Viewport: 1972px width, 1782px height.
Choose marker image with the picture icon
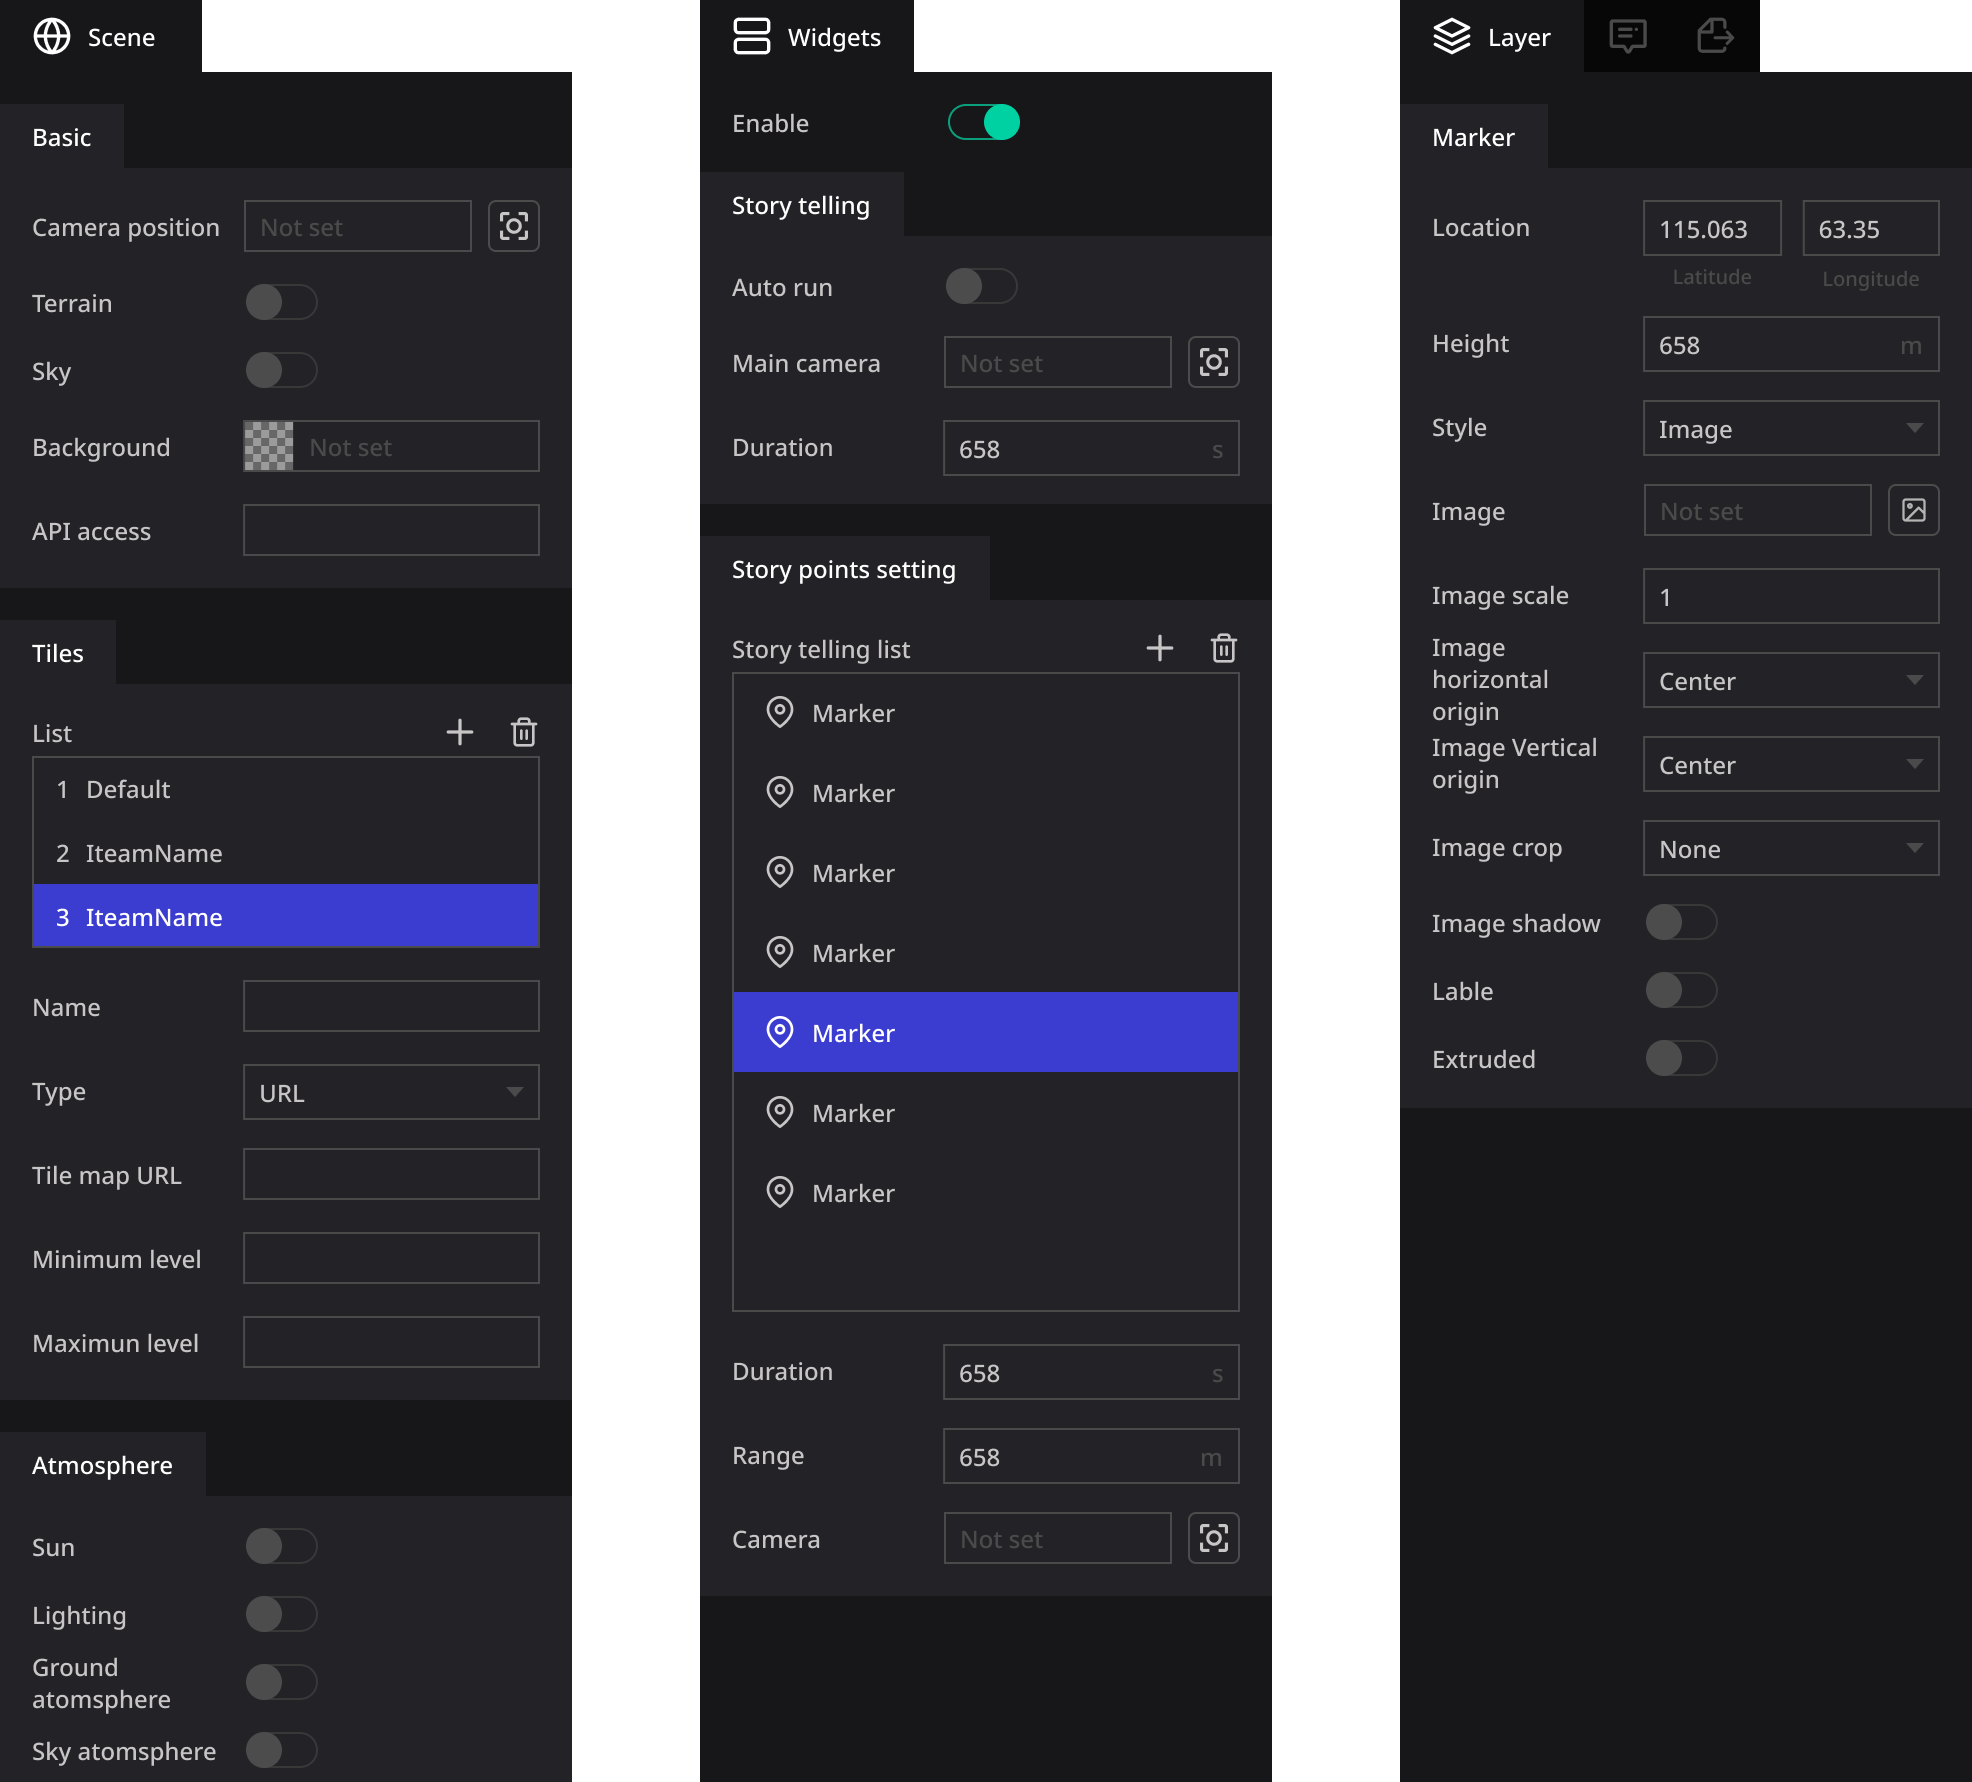[1914, 510]
